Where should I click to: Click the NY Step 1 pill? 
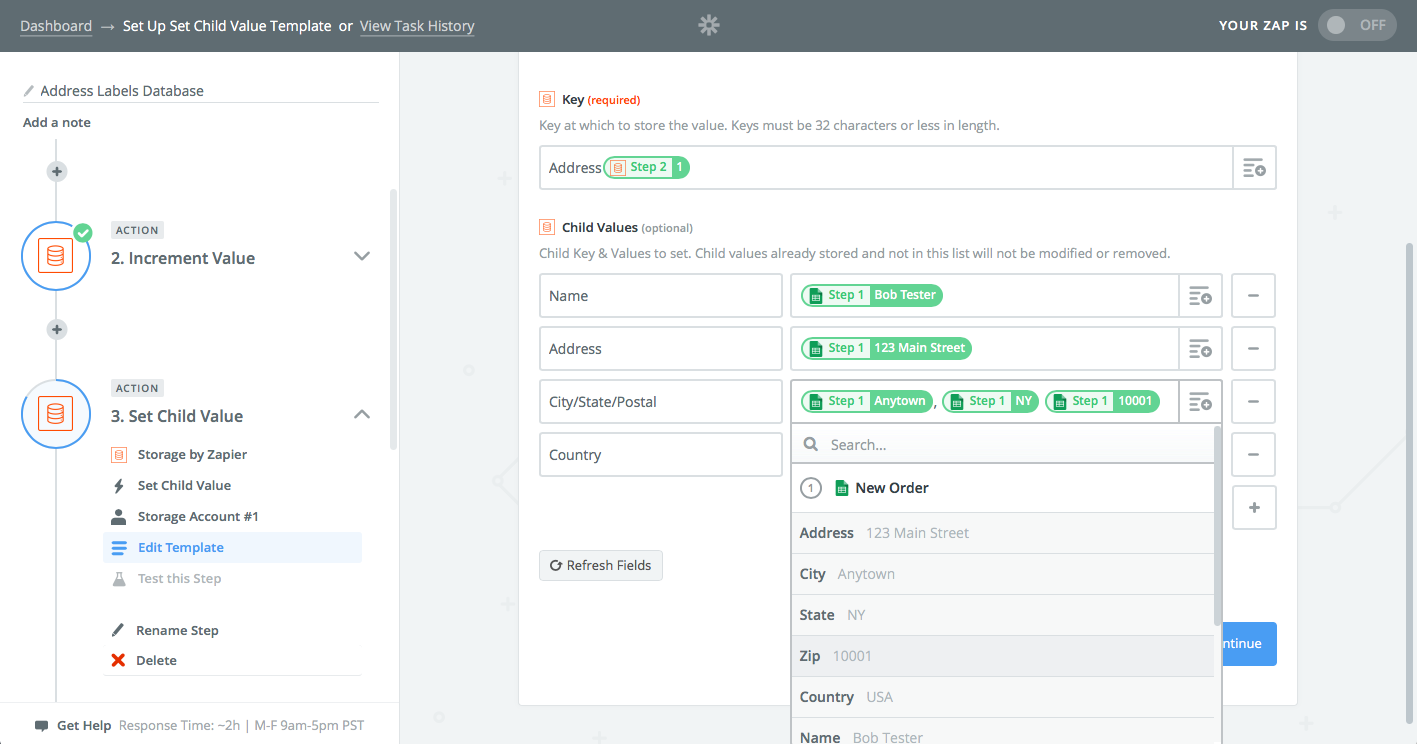991,401
